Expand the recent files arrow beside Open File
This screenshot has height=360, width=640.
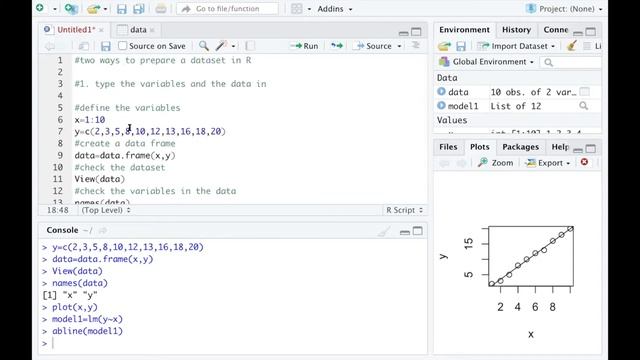coord(105,9)
